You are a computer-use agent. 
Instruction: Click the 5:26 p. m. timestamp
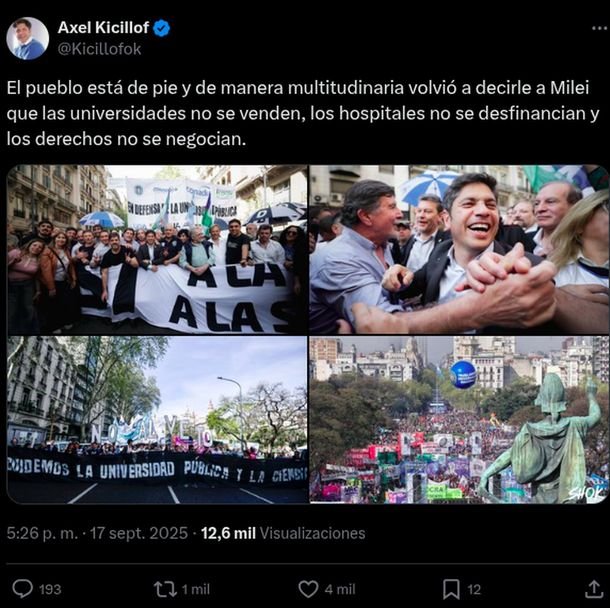pos(42,533)
